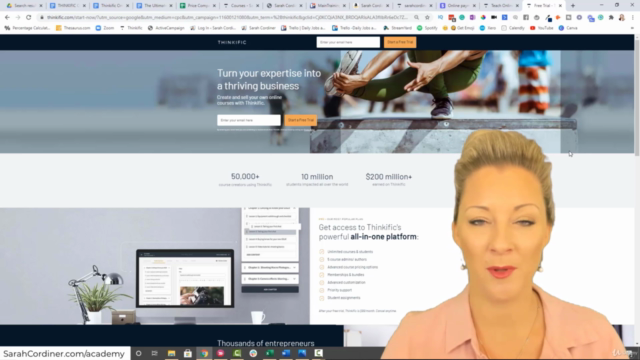Go back using the browser back arrow
The width and height of the screenshot is (640, 360).
[x=7, y=18]
